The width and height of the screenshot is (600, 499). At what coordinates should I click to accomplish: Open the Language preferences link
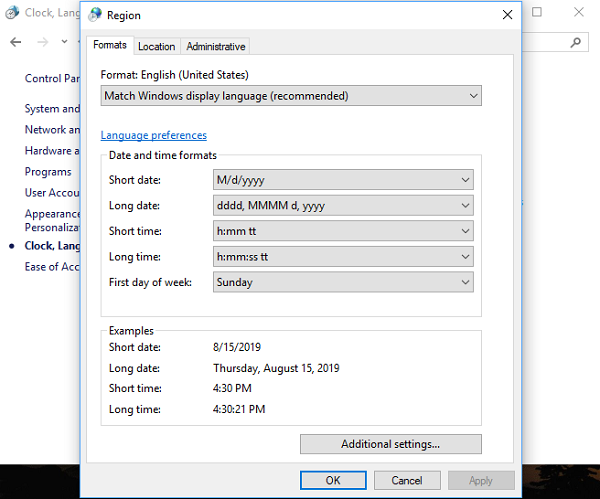[x=153, y=135]
